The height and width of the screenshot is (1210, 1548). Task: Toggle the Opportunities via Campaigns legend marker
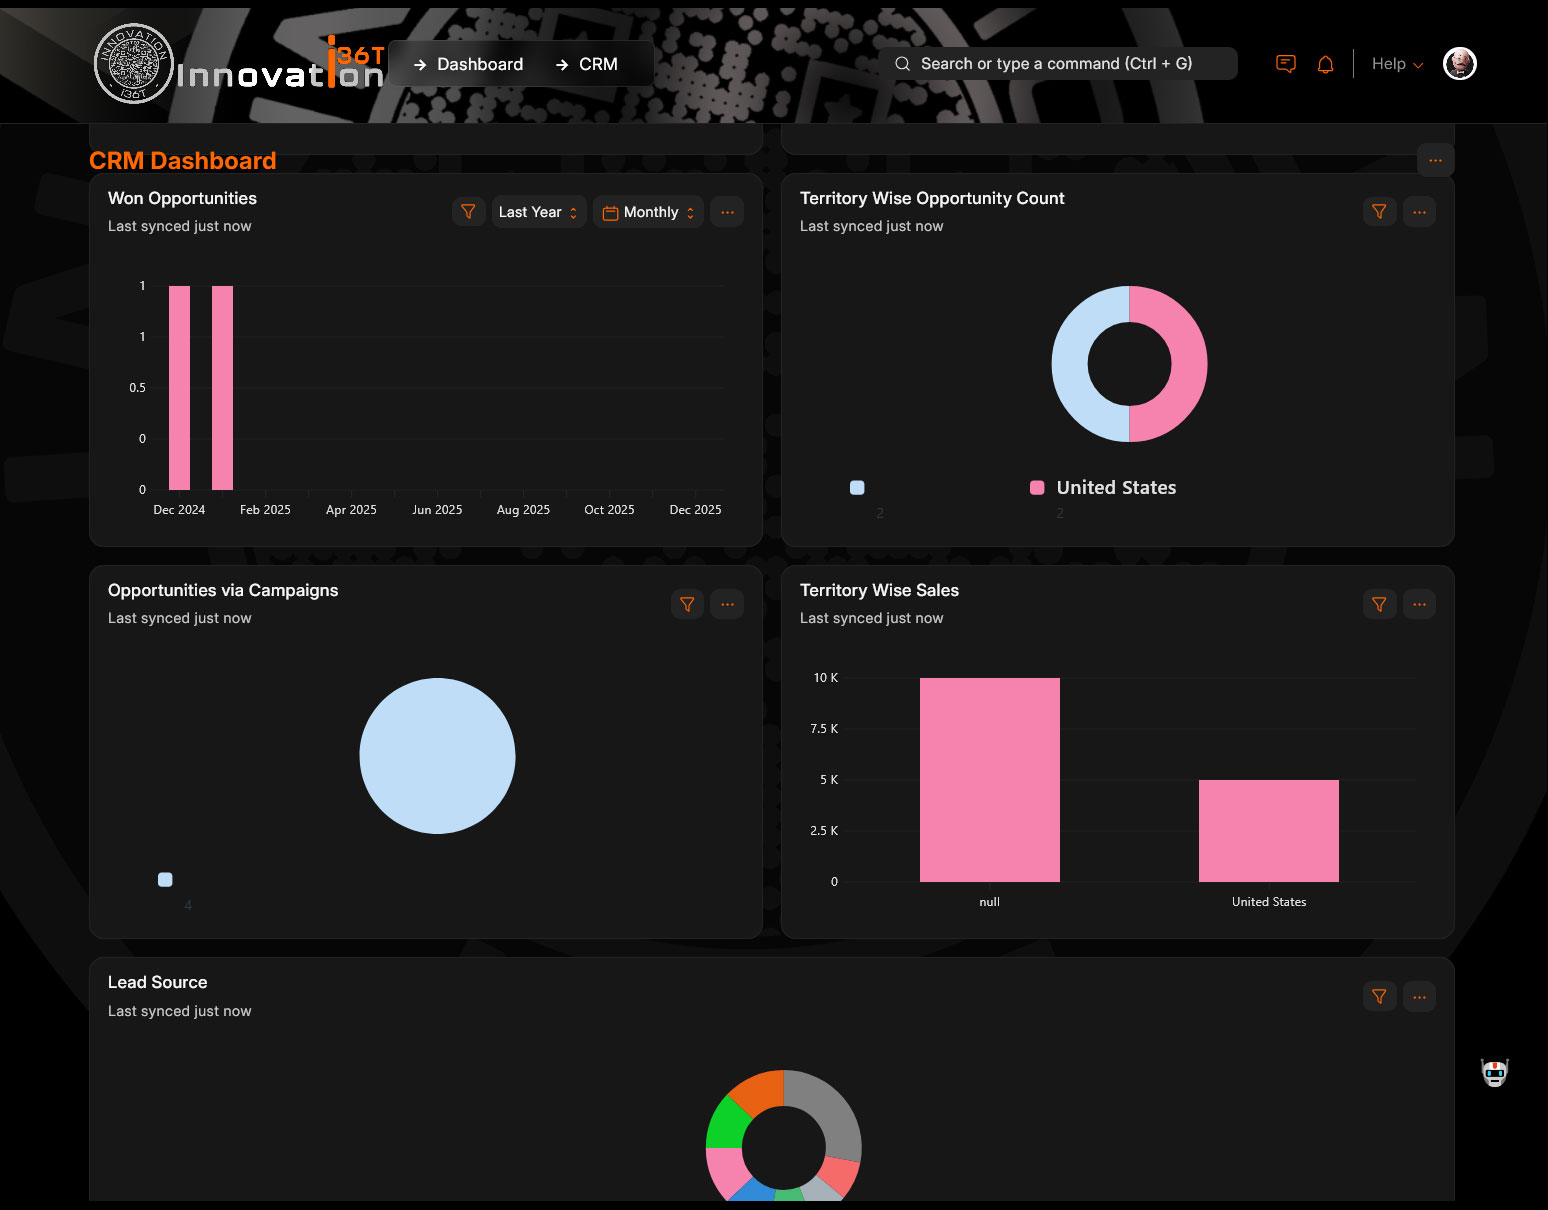pos(165,880)
